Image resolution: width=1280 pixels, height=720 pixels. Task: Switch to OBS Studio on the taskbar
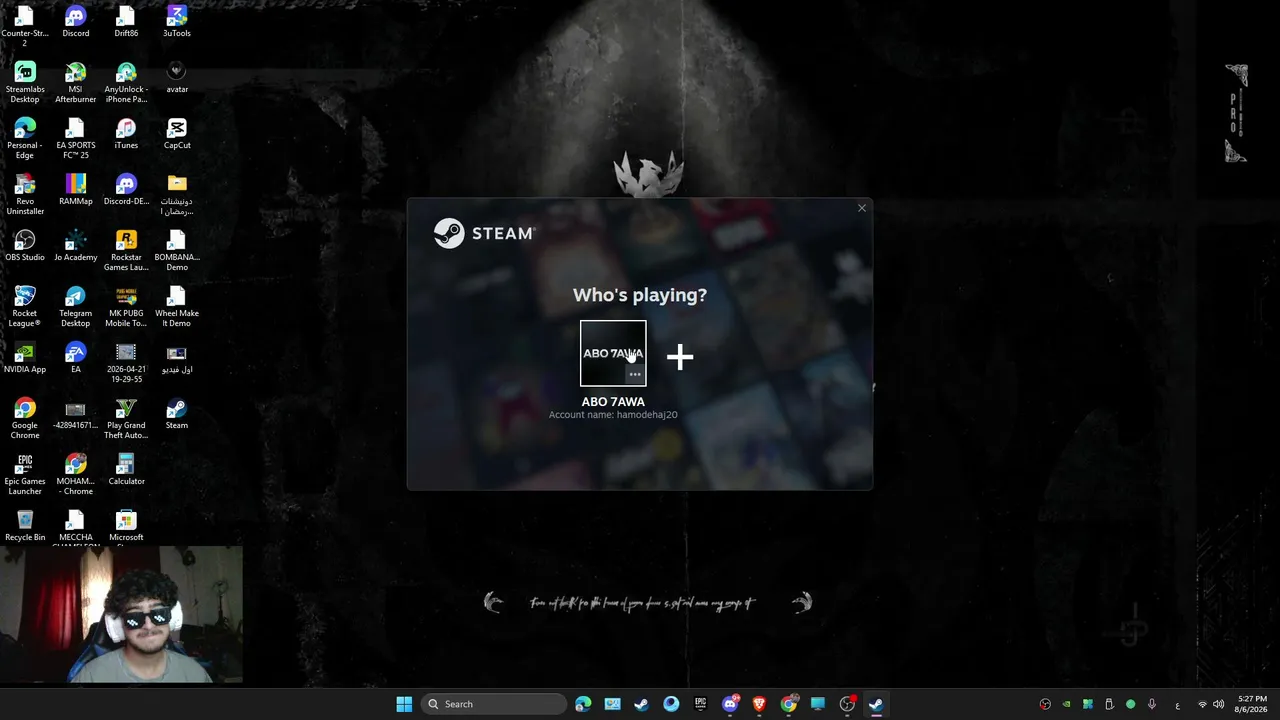click(847, 704)
